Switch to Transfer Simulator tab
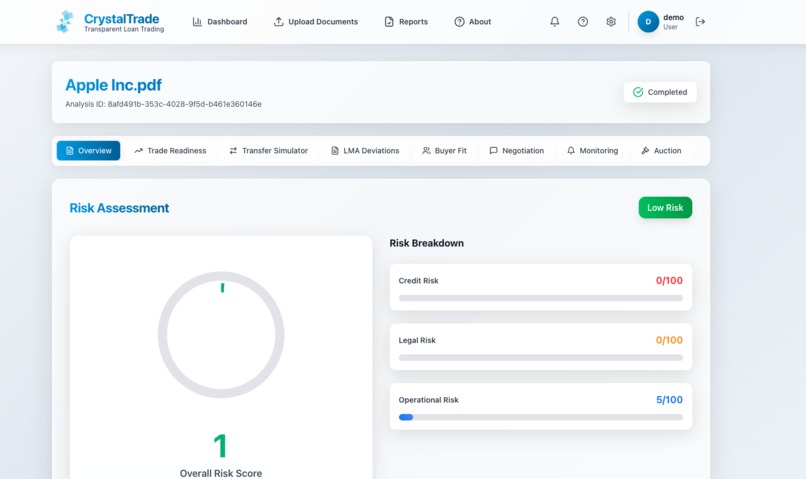 click(x=268, y=151)
